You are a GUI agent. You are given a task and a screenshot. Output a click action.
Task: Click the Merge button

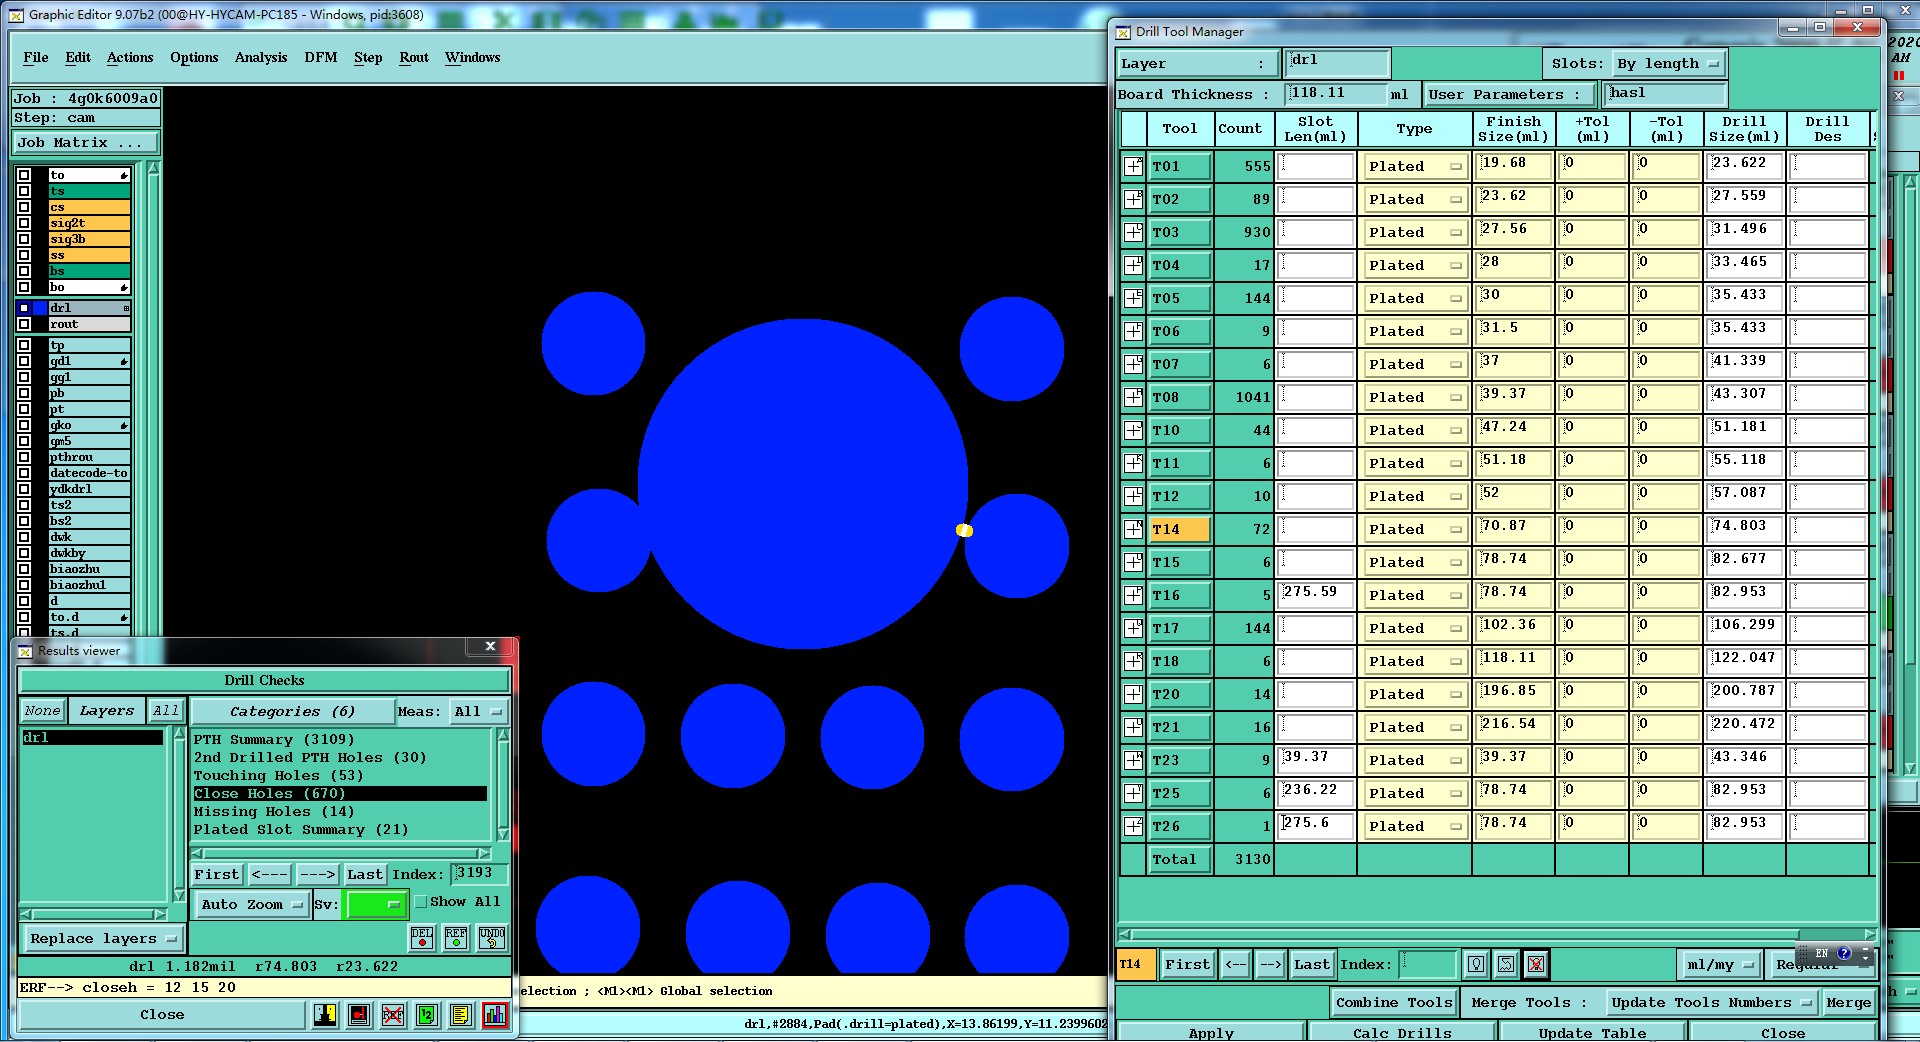[1848, 1002]
